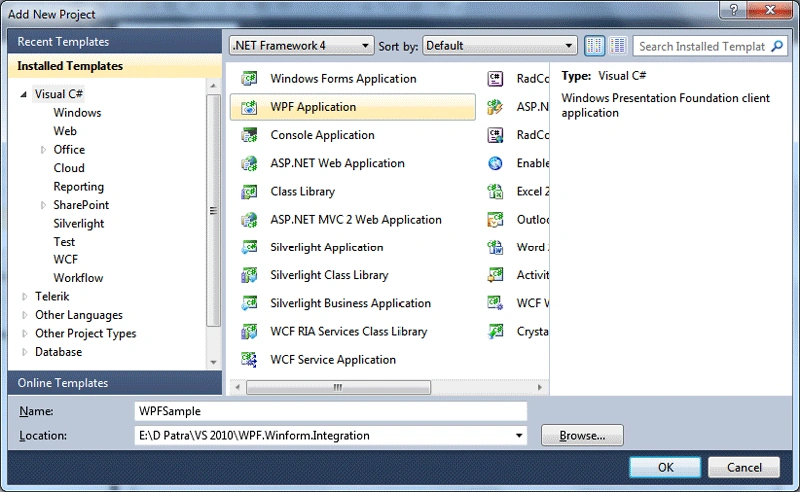This screenshot has width=800, height=492.
Task: Click the Enable template globe icon
Action: [x=495, y=163]
